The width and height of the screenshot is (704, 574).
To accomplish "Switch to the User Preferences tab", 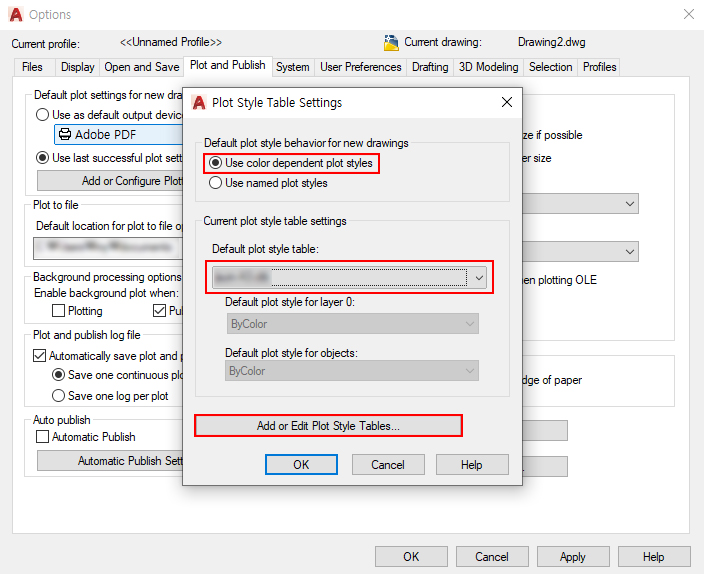I will pos(361,67).
